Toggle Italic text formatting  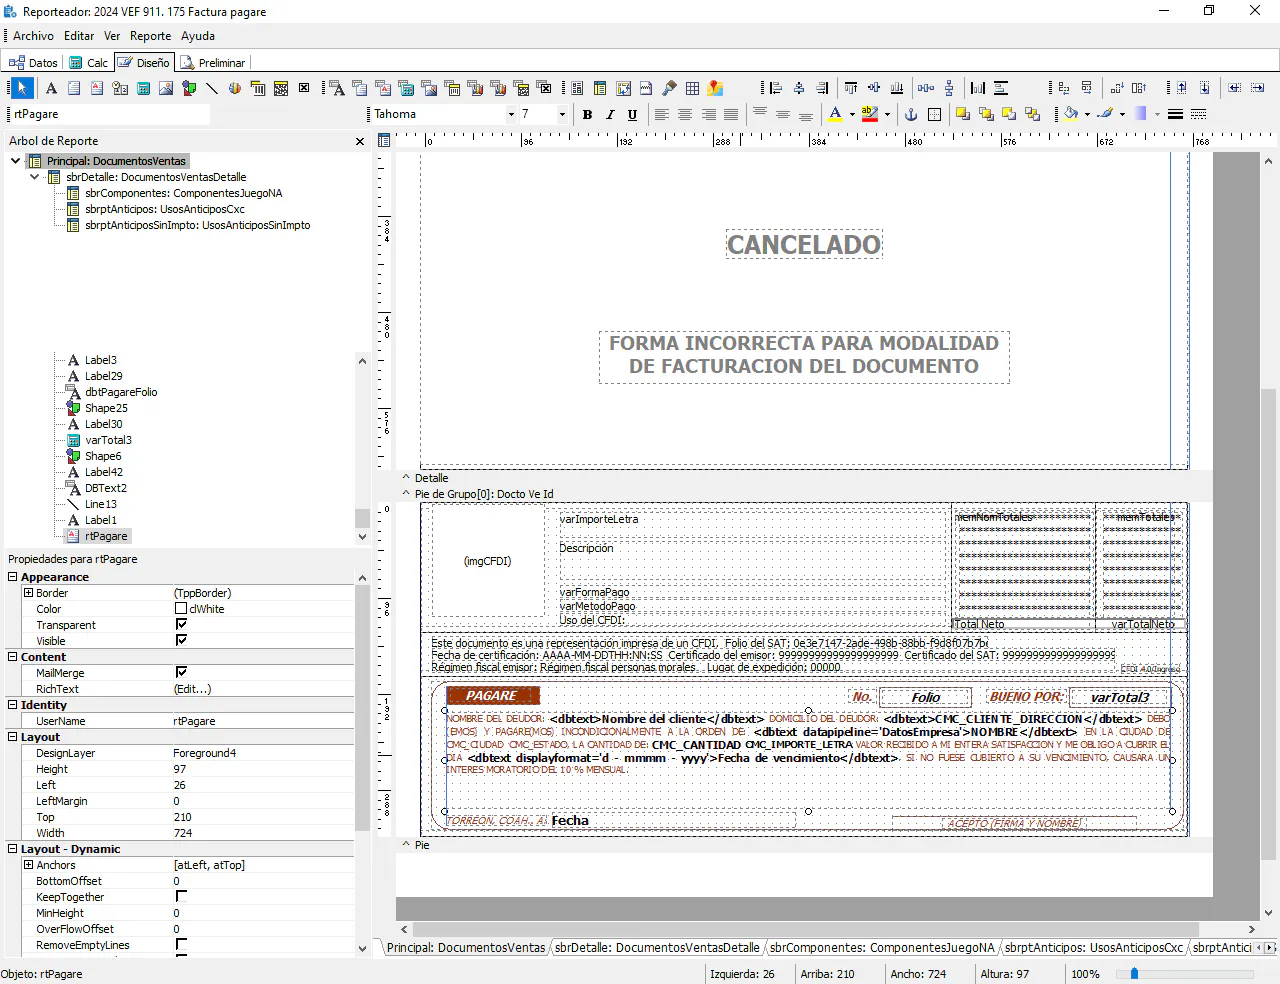610,115
